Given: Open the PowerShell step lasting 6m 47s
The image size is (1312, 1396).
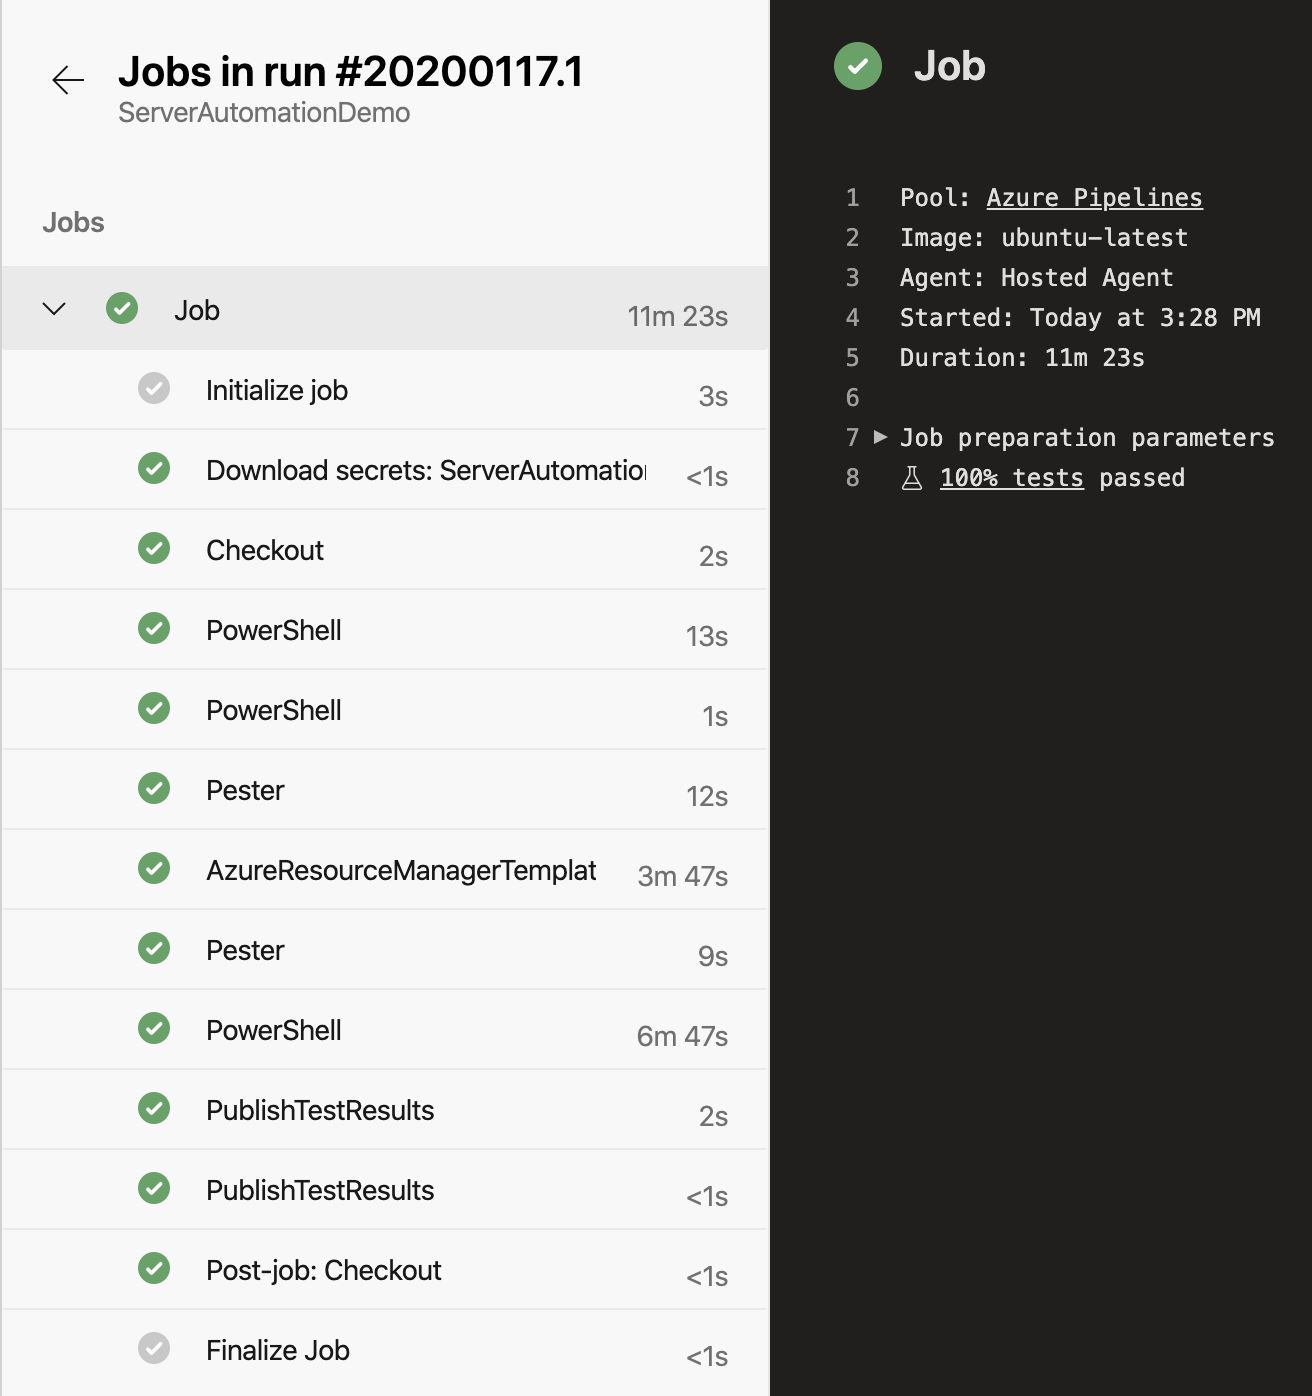Looking at the screenshot, I should point(274,1030).
